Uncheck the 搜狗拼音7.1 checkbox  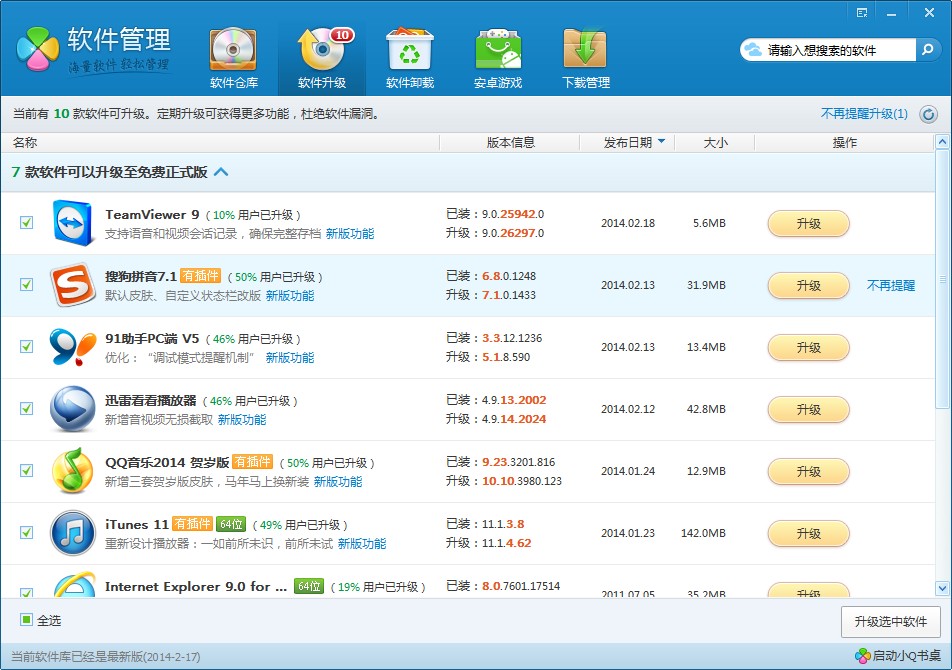coord(26,285)
